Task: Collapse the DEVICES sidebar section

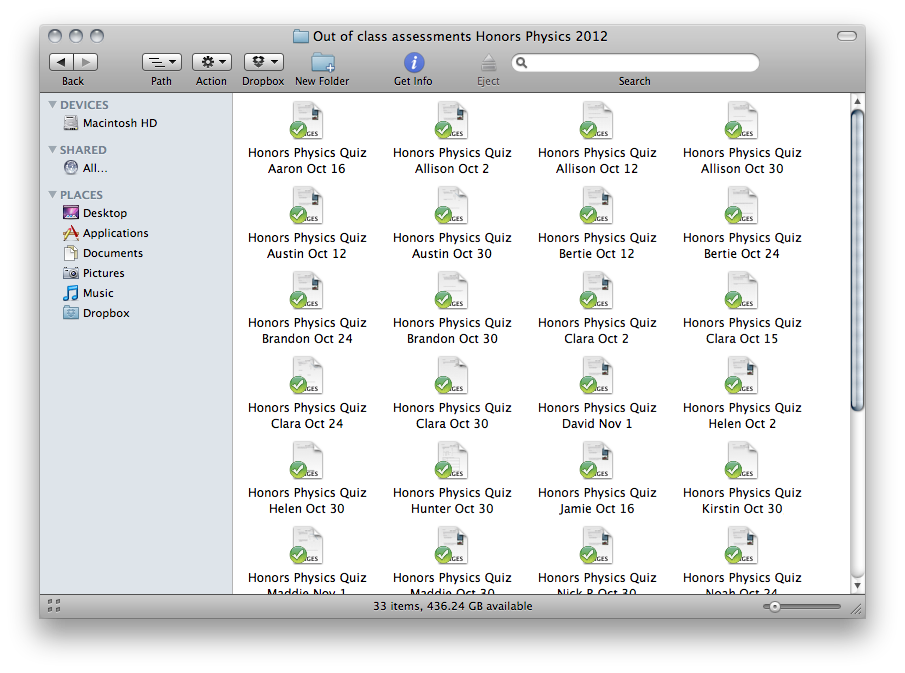Action: [52, 105]
